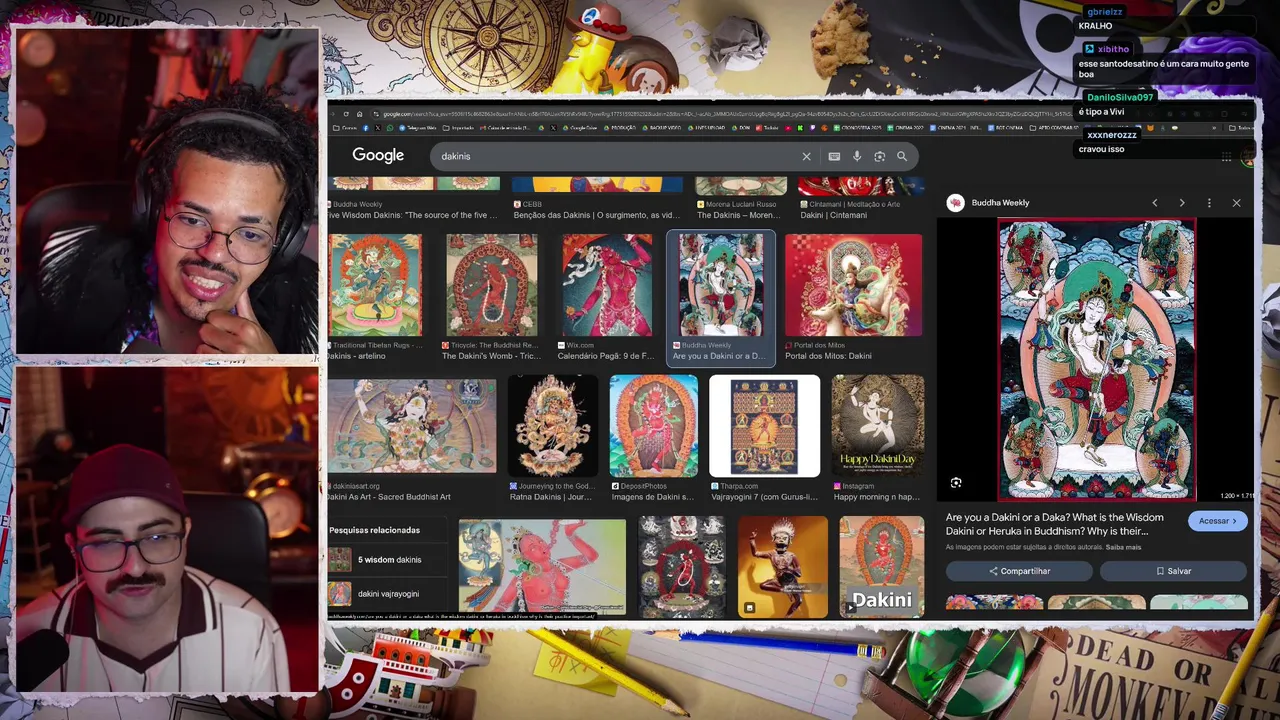Select Tharpa.com Vajrayogini 7 image
This screenshot has height=720, width=1280.
point(764,426)
